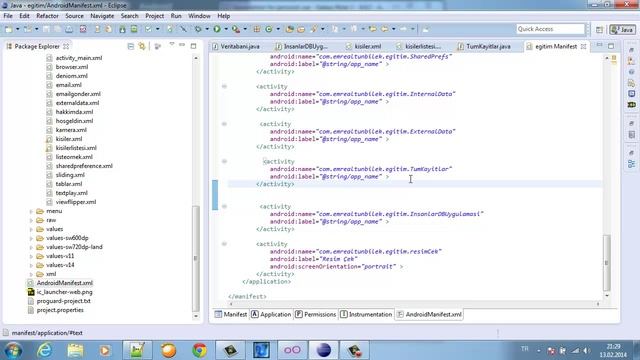
Task: Open the Permissions manifest tab
Action: tap(316, 314)
